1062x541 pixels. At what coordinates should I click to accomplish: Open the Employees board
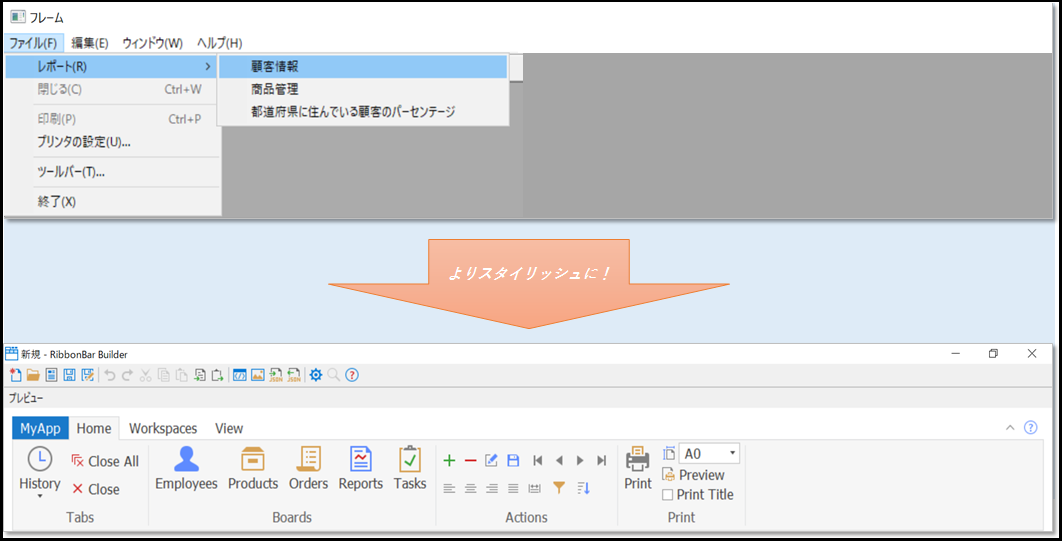[x=186, y=469]
